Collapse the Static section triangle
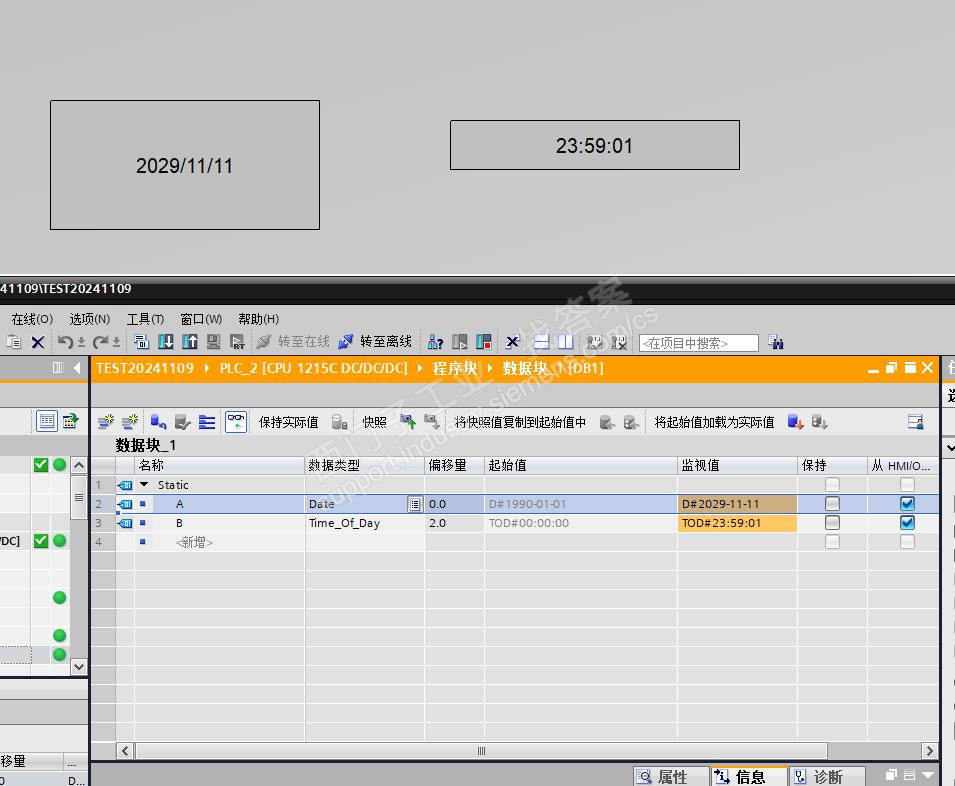 tap(144, 485)
